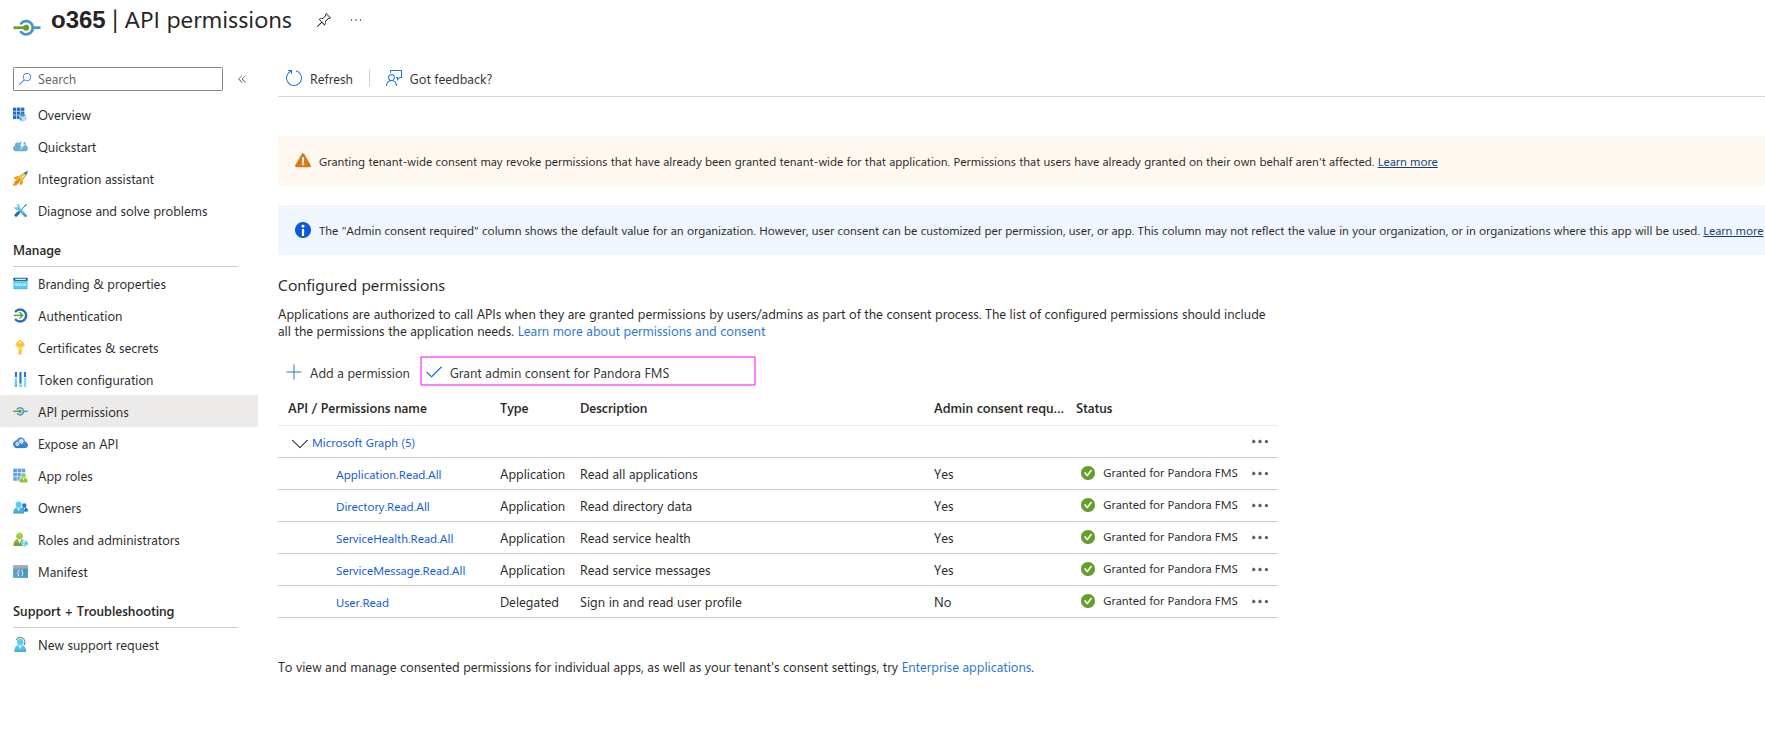The width and height of the screenshot is (1765, 743).
Task: Open more options for Directory.Read.All row
Action: (x=1260, y=506)
